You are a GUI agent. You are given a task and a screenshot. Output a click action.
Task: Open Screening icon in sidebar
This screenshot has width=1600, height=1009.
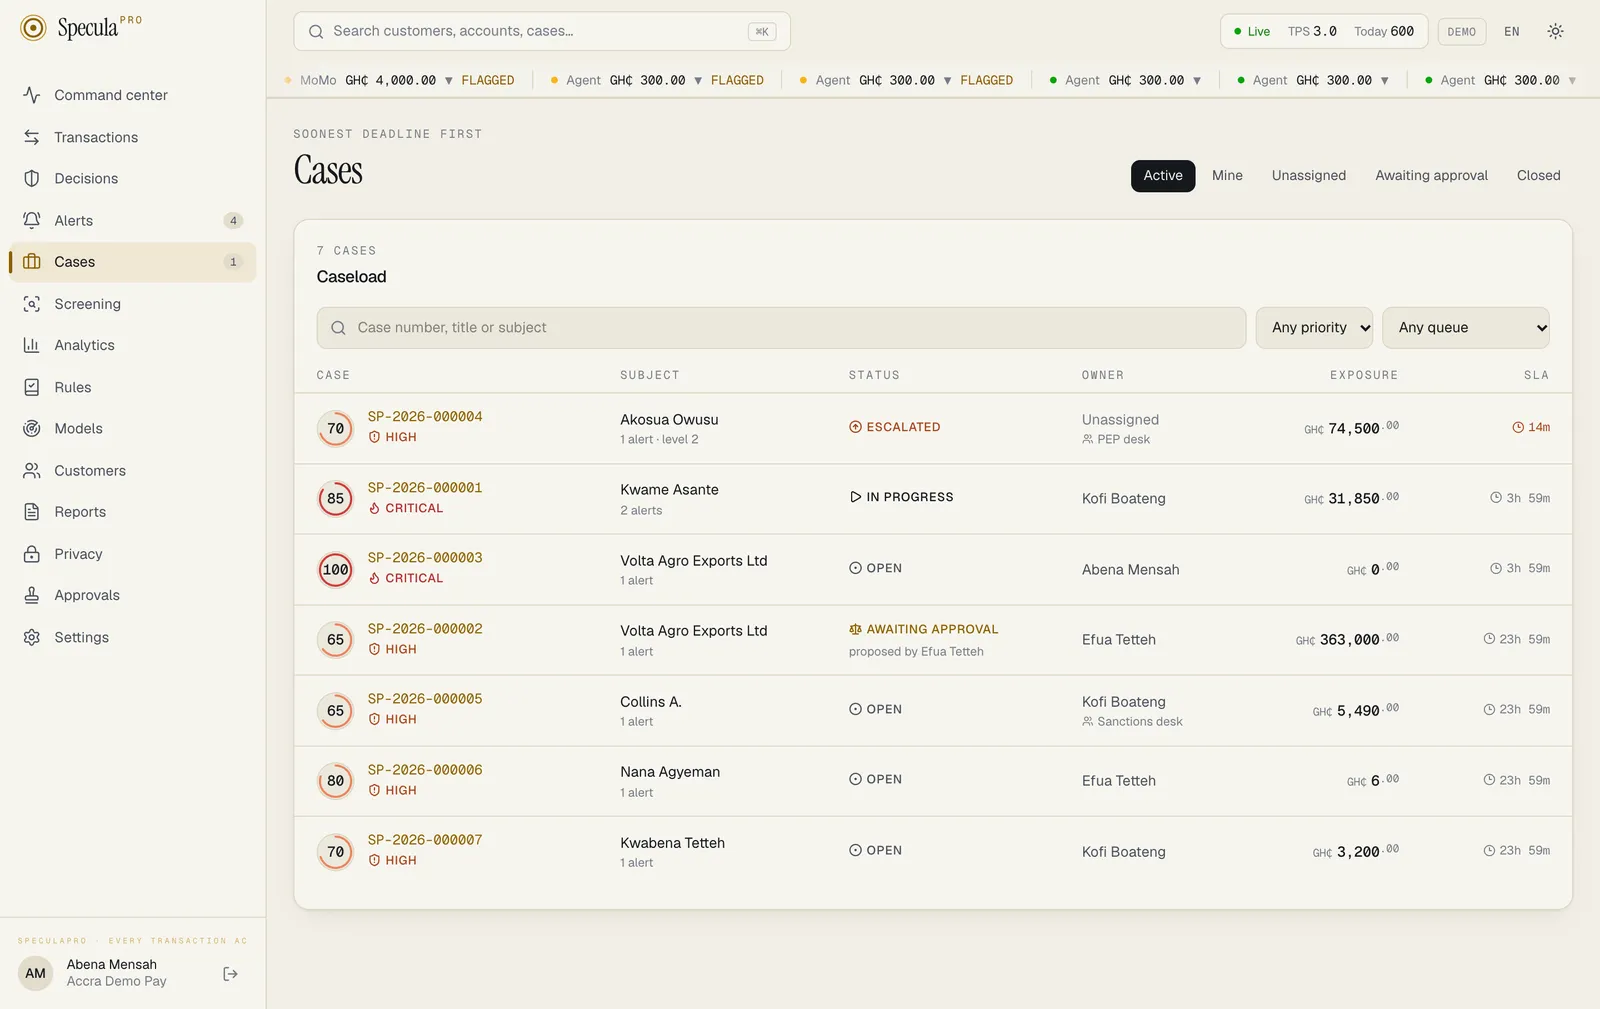[32, 304]
